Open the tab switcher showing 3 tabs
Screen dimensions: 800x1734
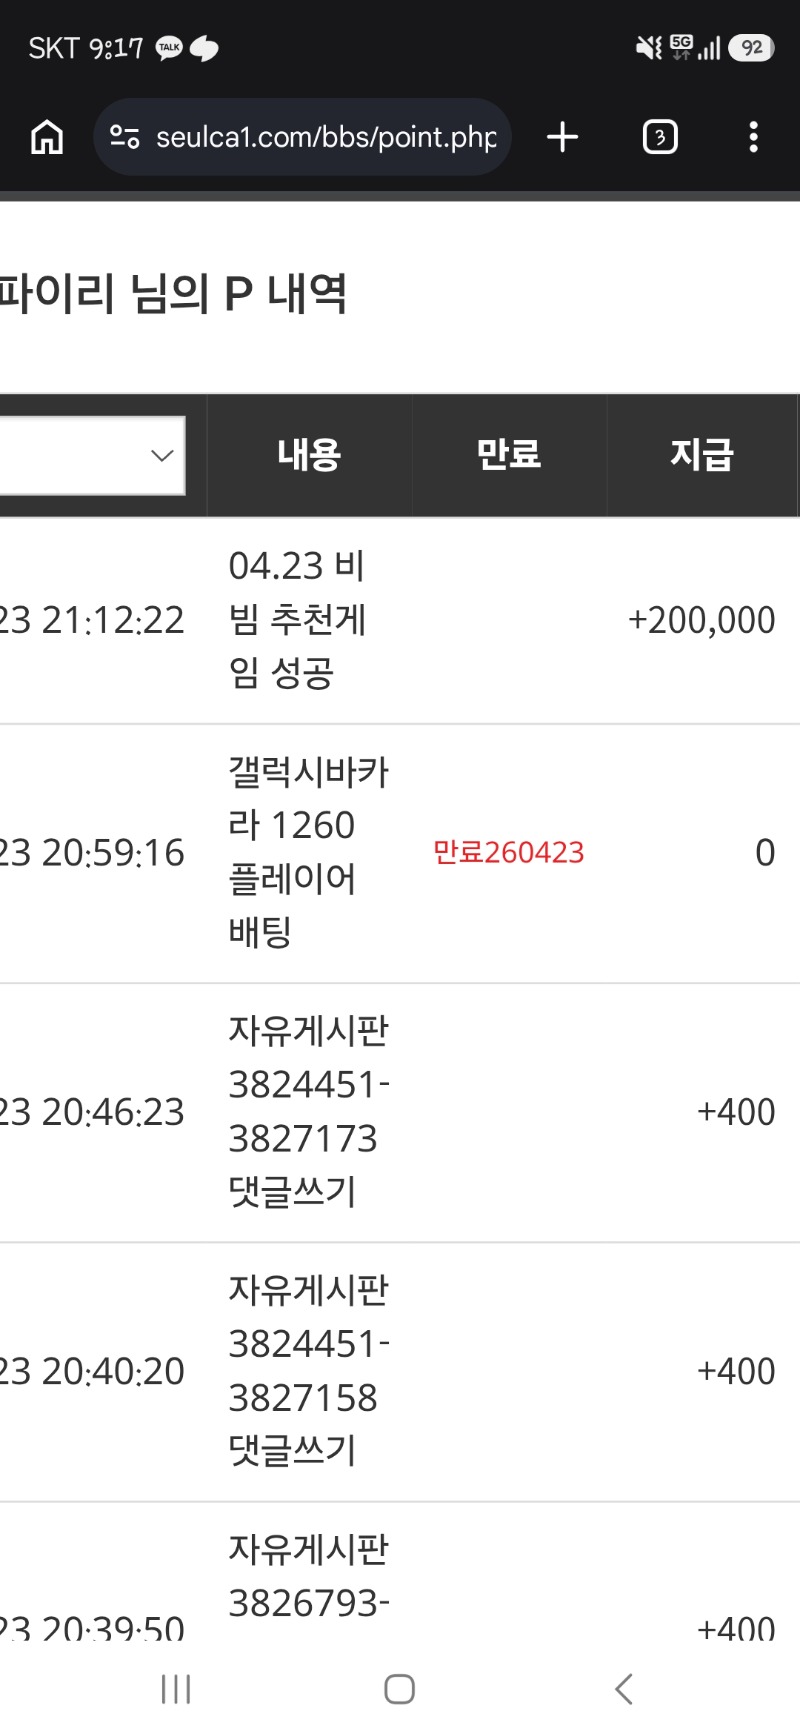click(659, 137)
